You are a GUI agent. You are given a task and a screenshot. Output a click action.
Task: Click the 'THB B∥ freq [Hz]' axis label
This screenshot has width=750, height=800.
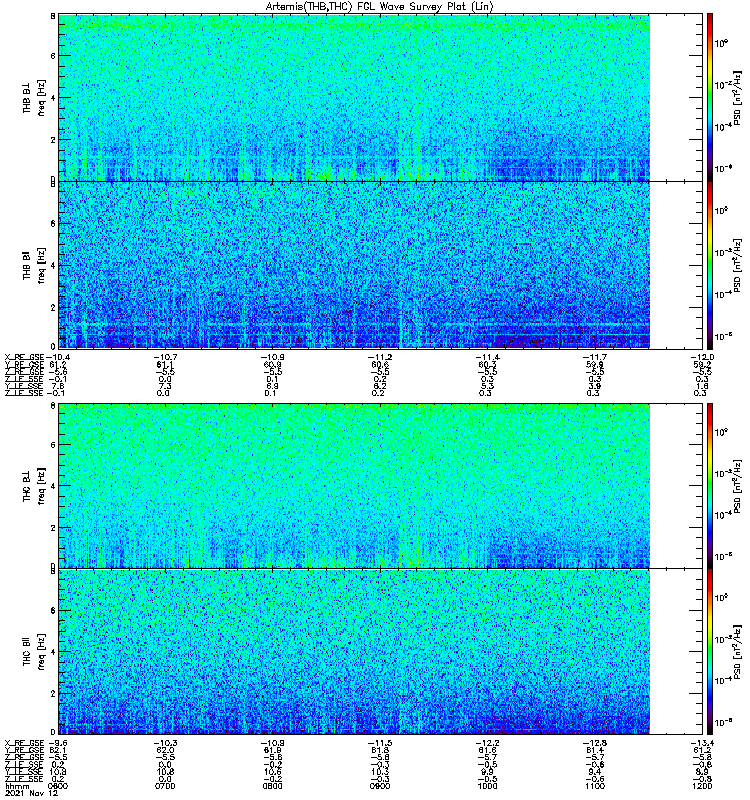[33, 265]
